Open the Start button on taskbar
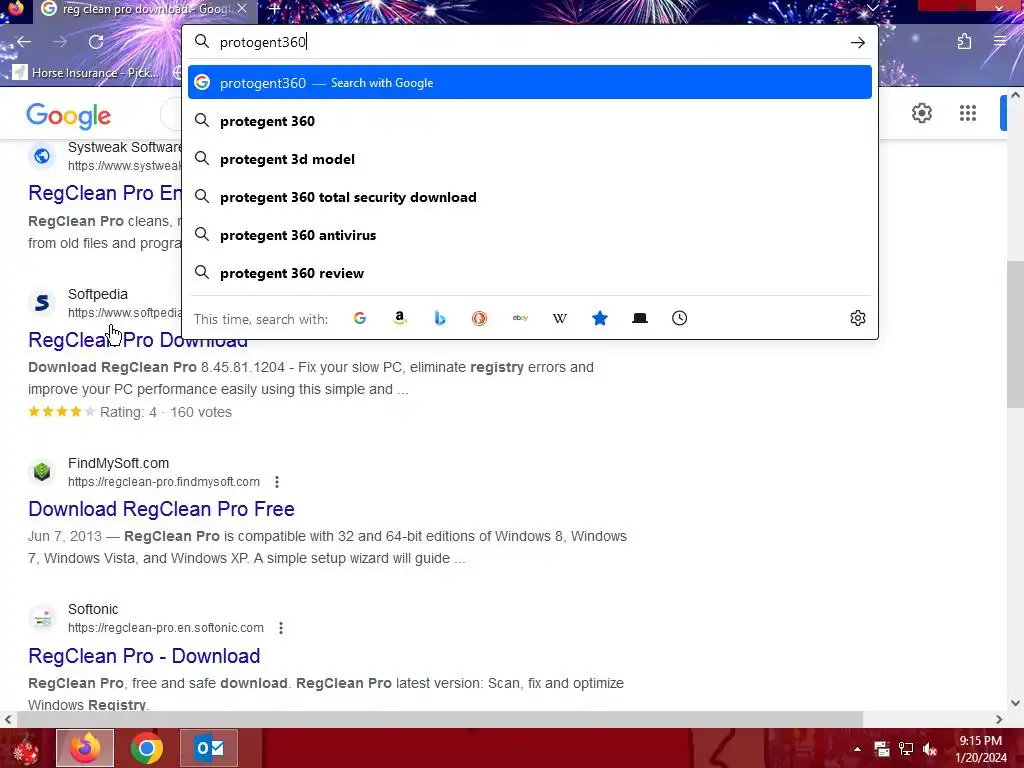The width and height of the screenshot is (1024, 768). click(25, 748)
